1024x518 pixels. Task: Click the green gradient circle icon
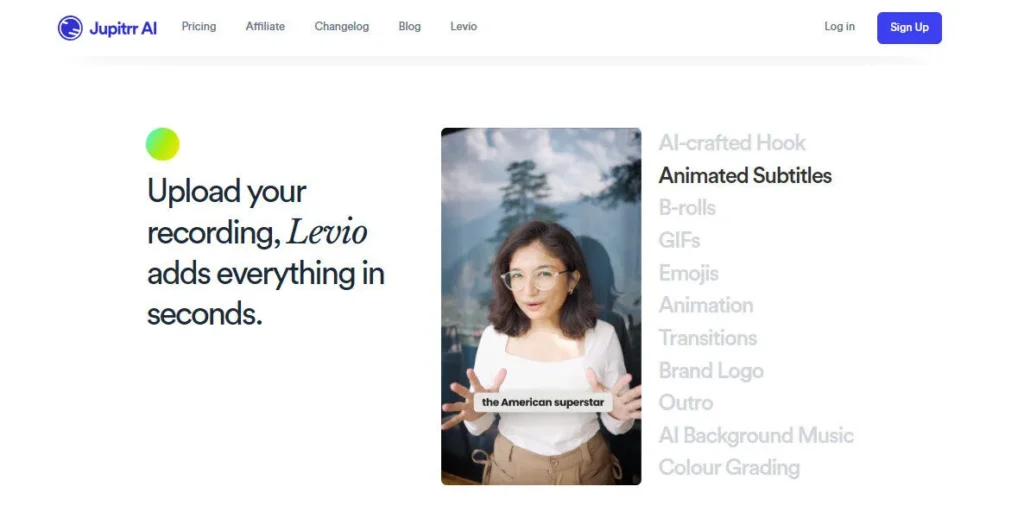[163, 144]
